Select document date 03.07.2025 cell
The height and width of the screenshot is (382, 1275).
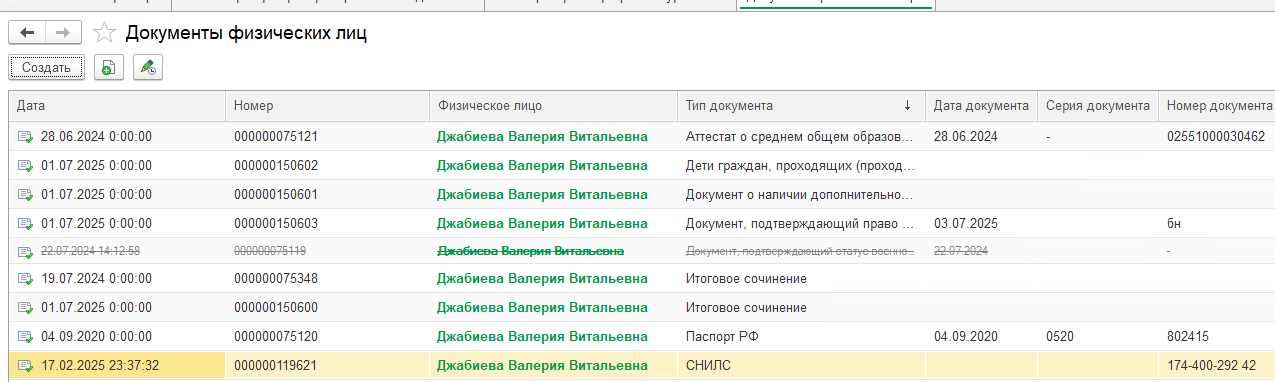966,223
